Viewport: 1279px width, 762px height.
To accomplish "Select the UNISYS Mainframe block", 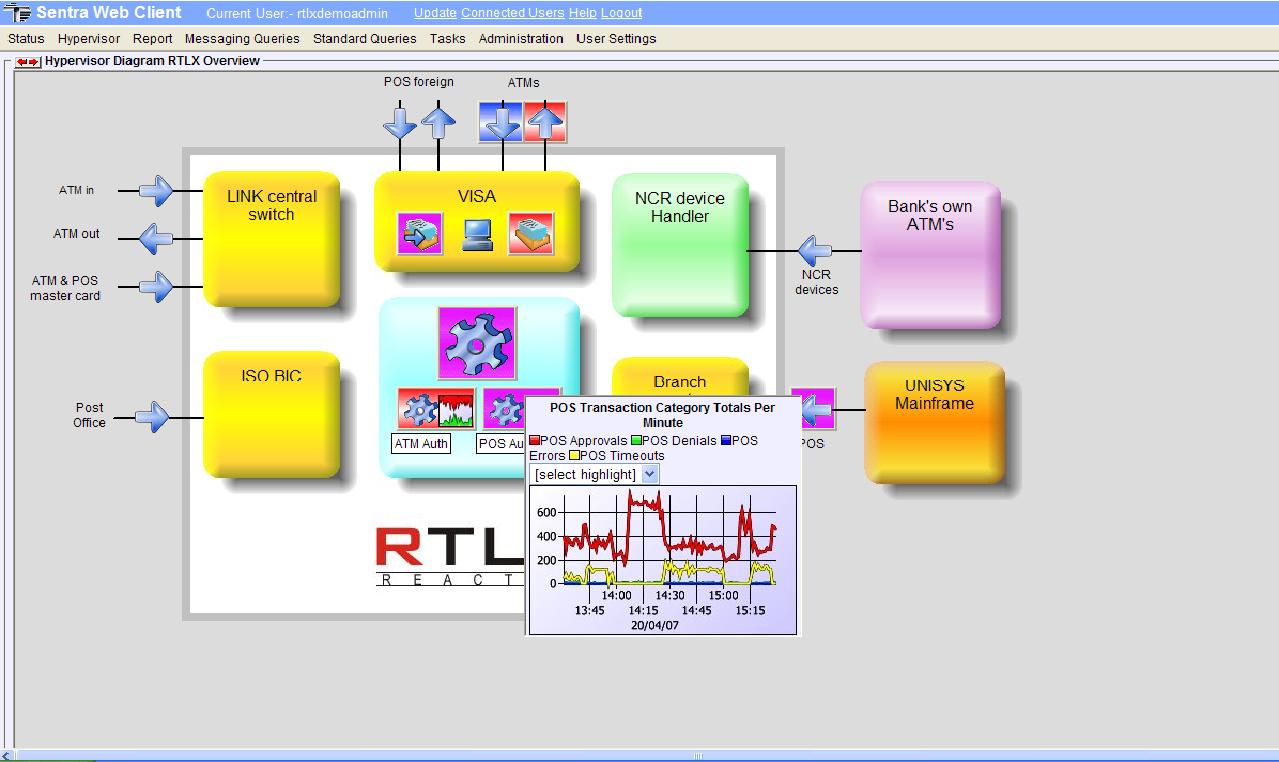I will (934, 422).
